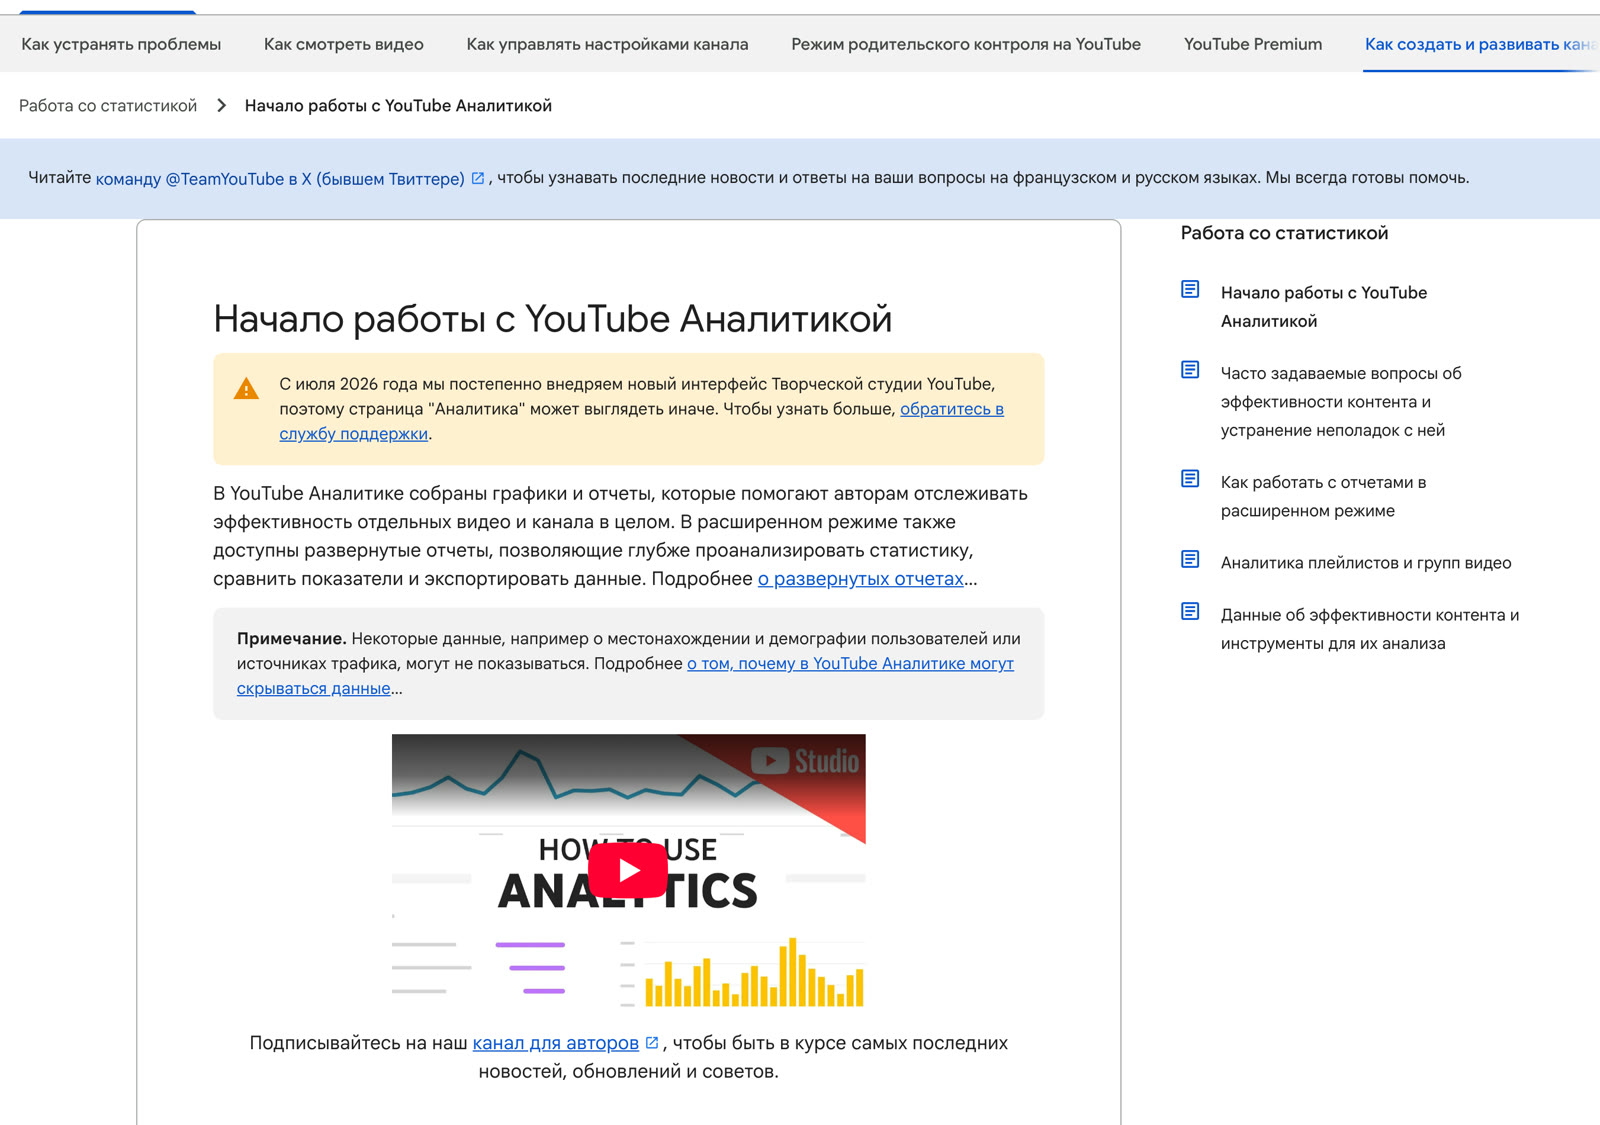This screenshot has width=1600, height=1125.
Task: Visit the канал для авторов link
Action: point(555,1043)
